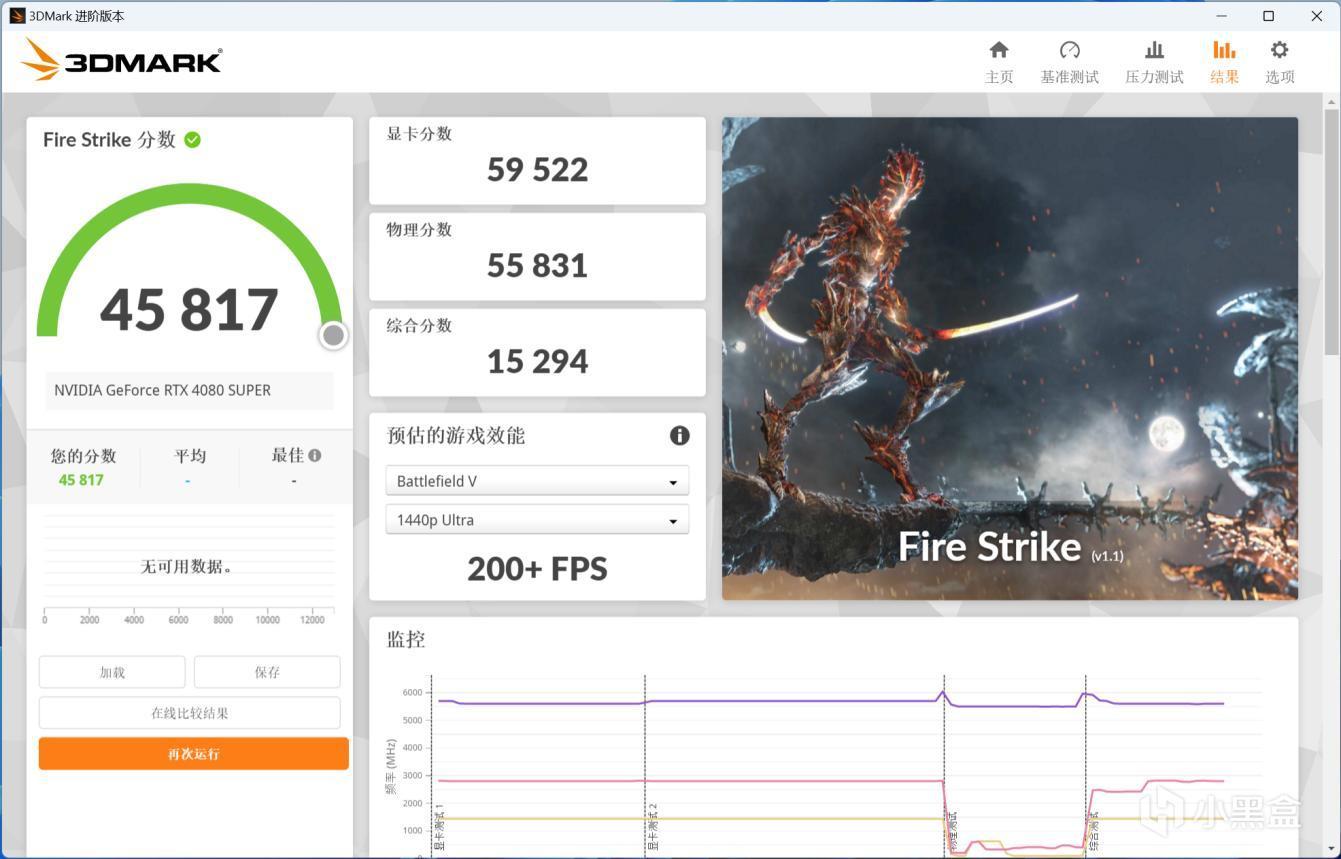1341x859 pixels.
Task: Click the info icon next to 预估的游戏效能
Action: [x=680, y=435]
